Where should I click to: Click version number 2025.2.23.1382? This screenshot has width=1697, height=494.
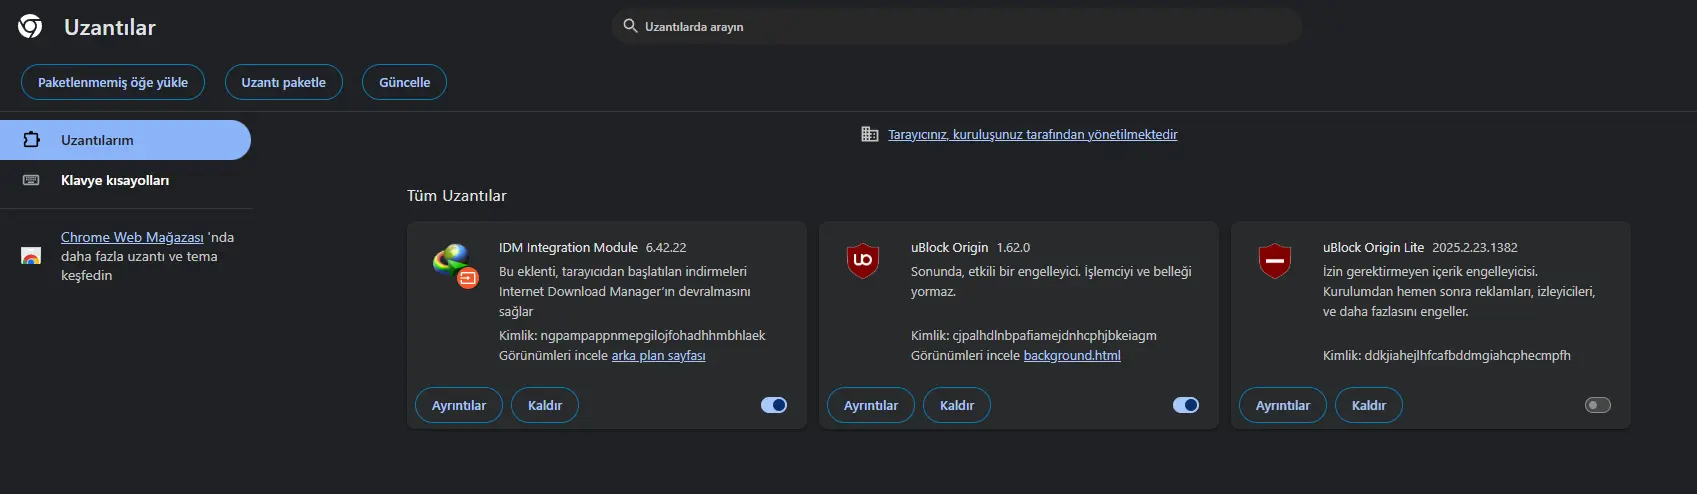coord(1475,247)
